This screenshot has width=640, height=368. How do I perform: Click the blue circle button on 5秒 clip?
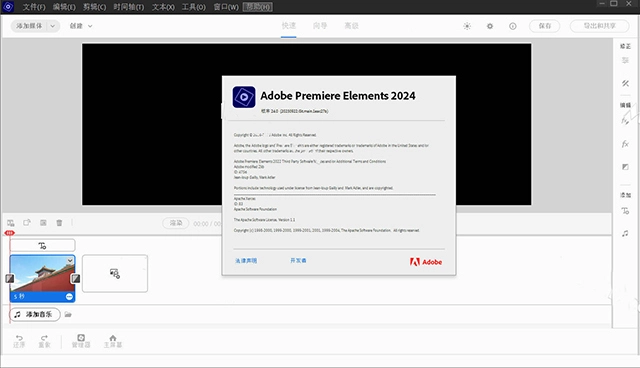tap(69, 297)
